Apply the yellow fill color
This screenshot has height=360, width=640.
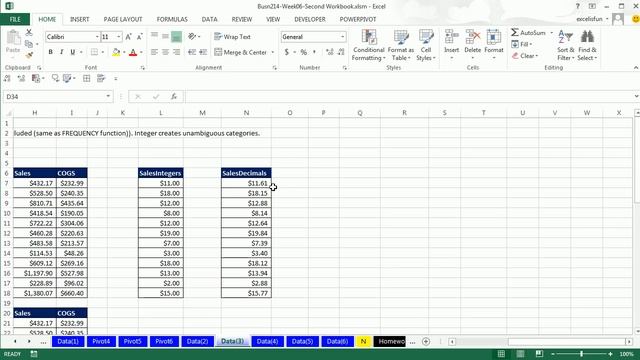point(116,52)
